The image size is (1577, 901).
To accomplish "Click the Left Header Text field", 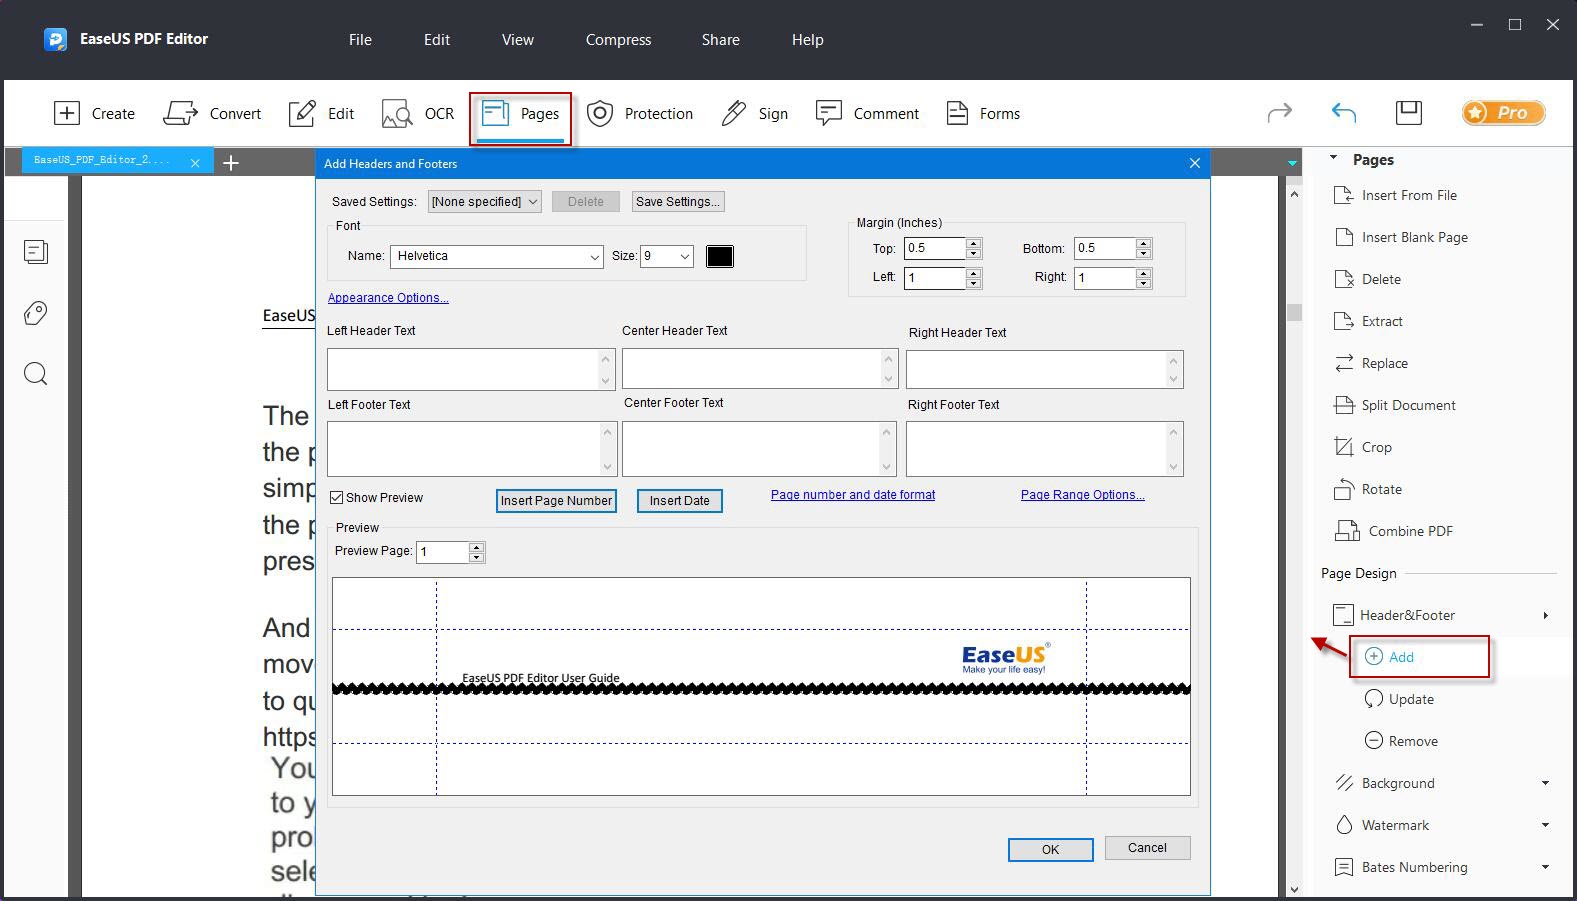I will (471, 369).
